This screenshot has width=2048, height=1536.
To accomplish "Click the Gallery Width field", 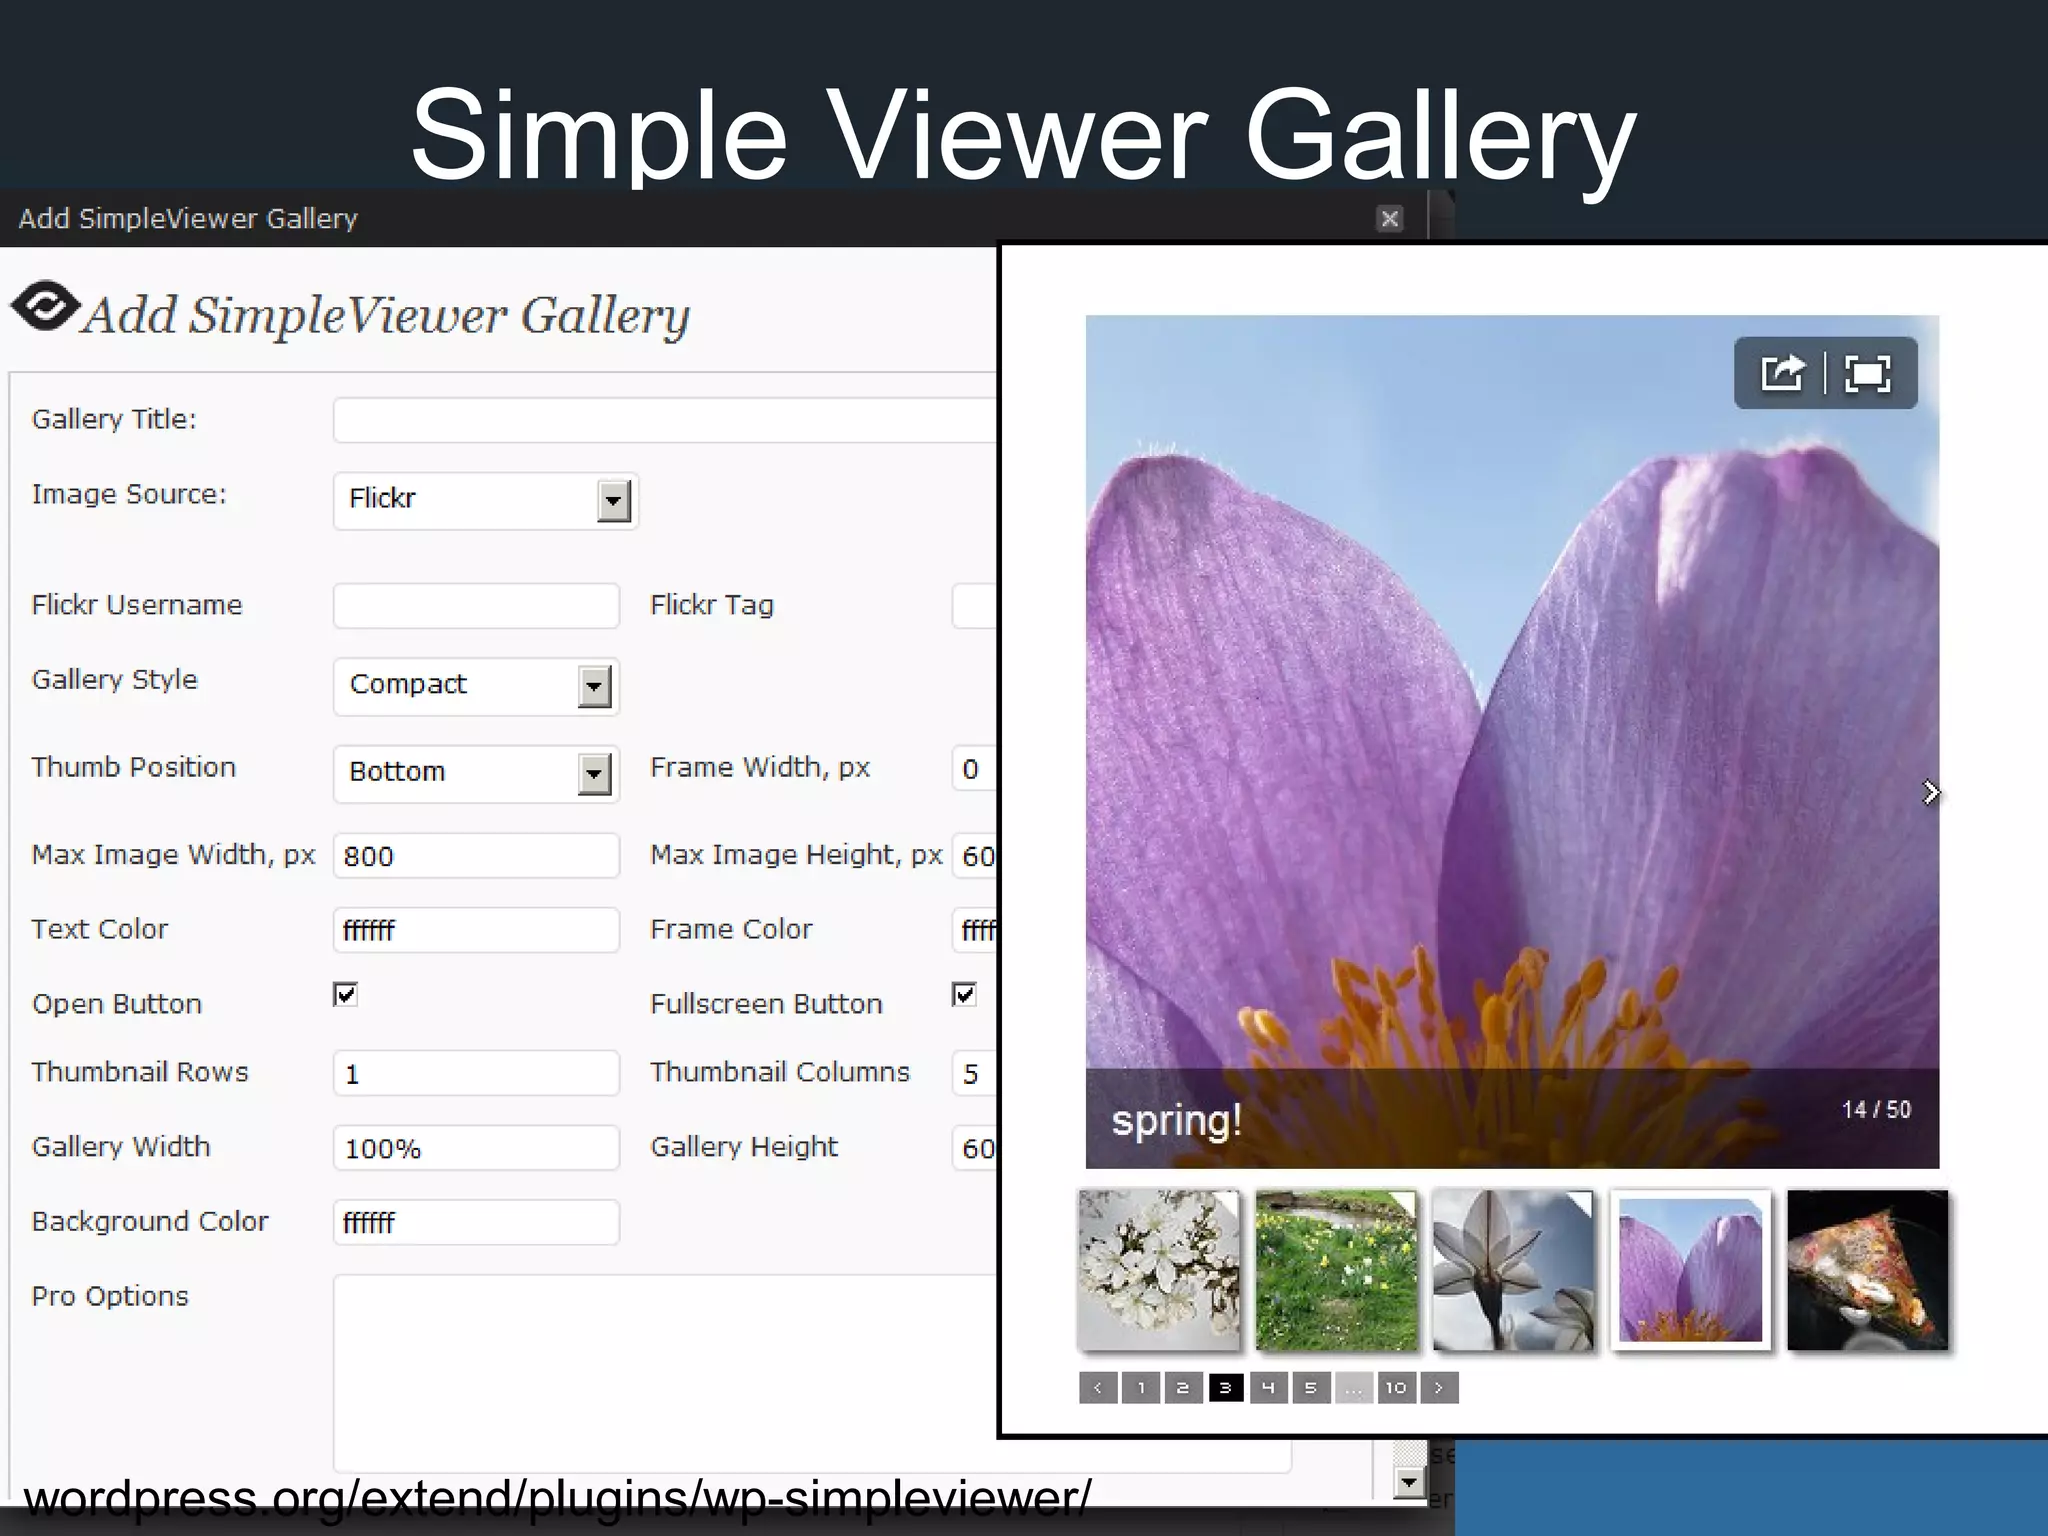I will coord(476,1148).
